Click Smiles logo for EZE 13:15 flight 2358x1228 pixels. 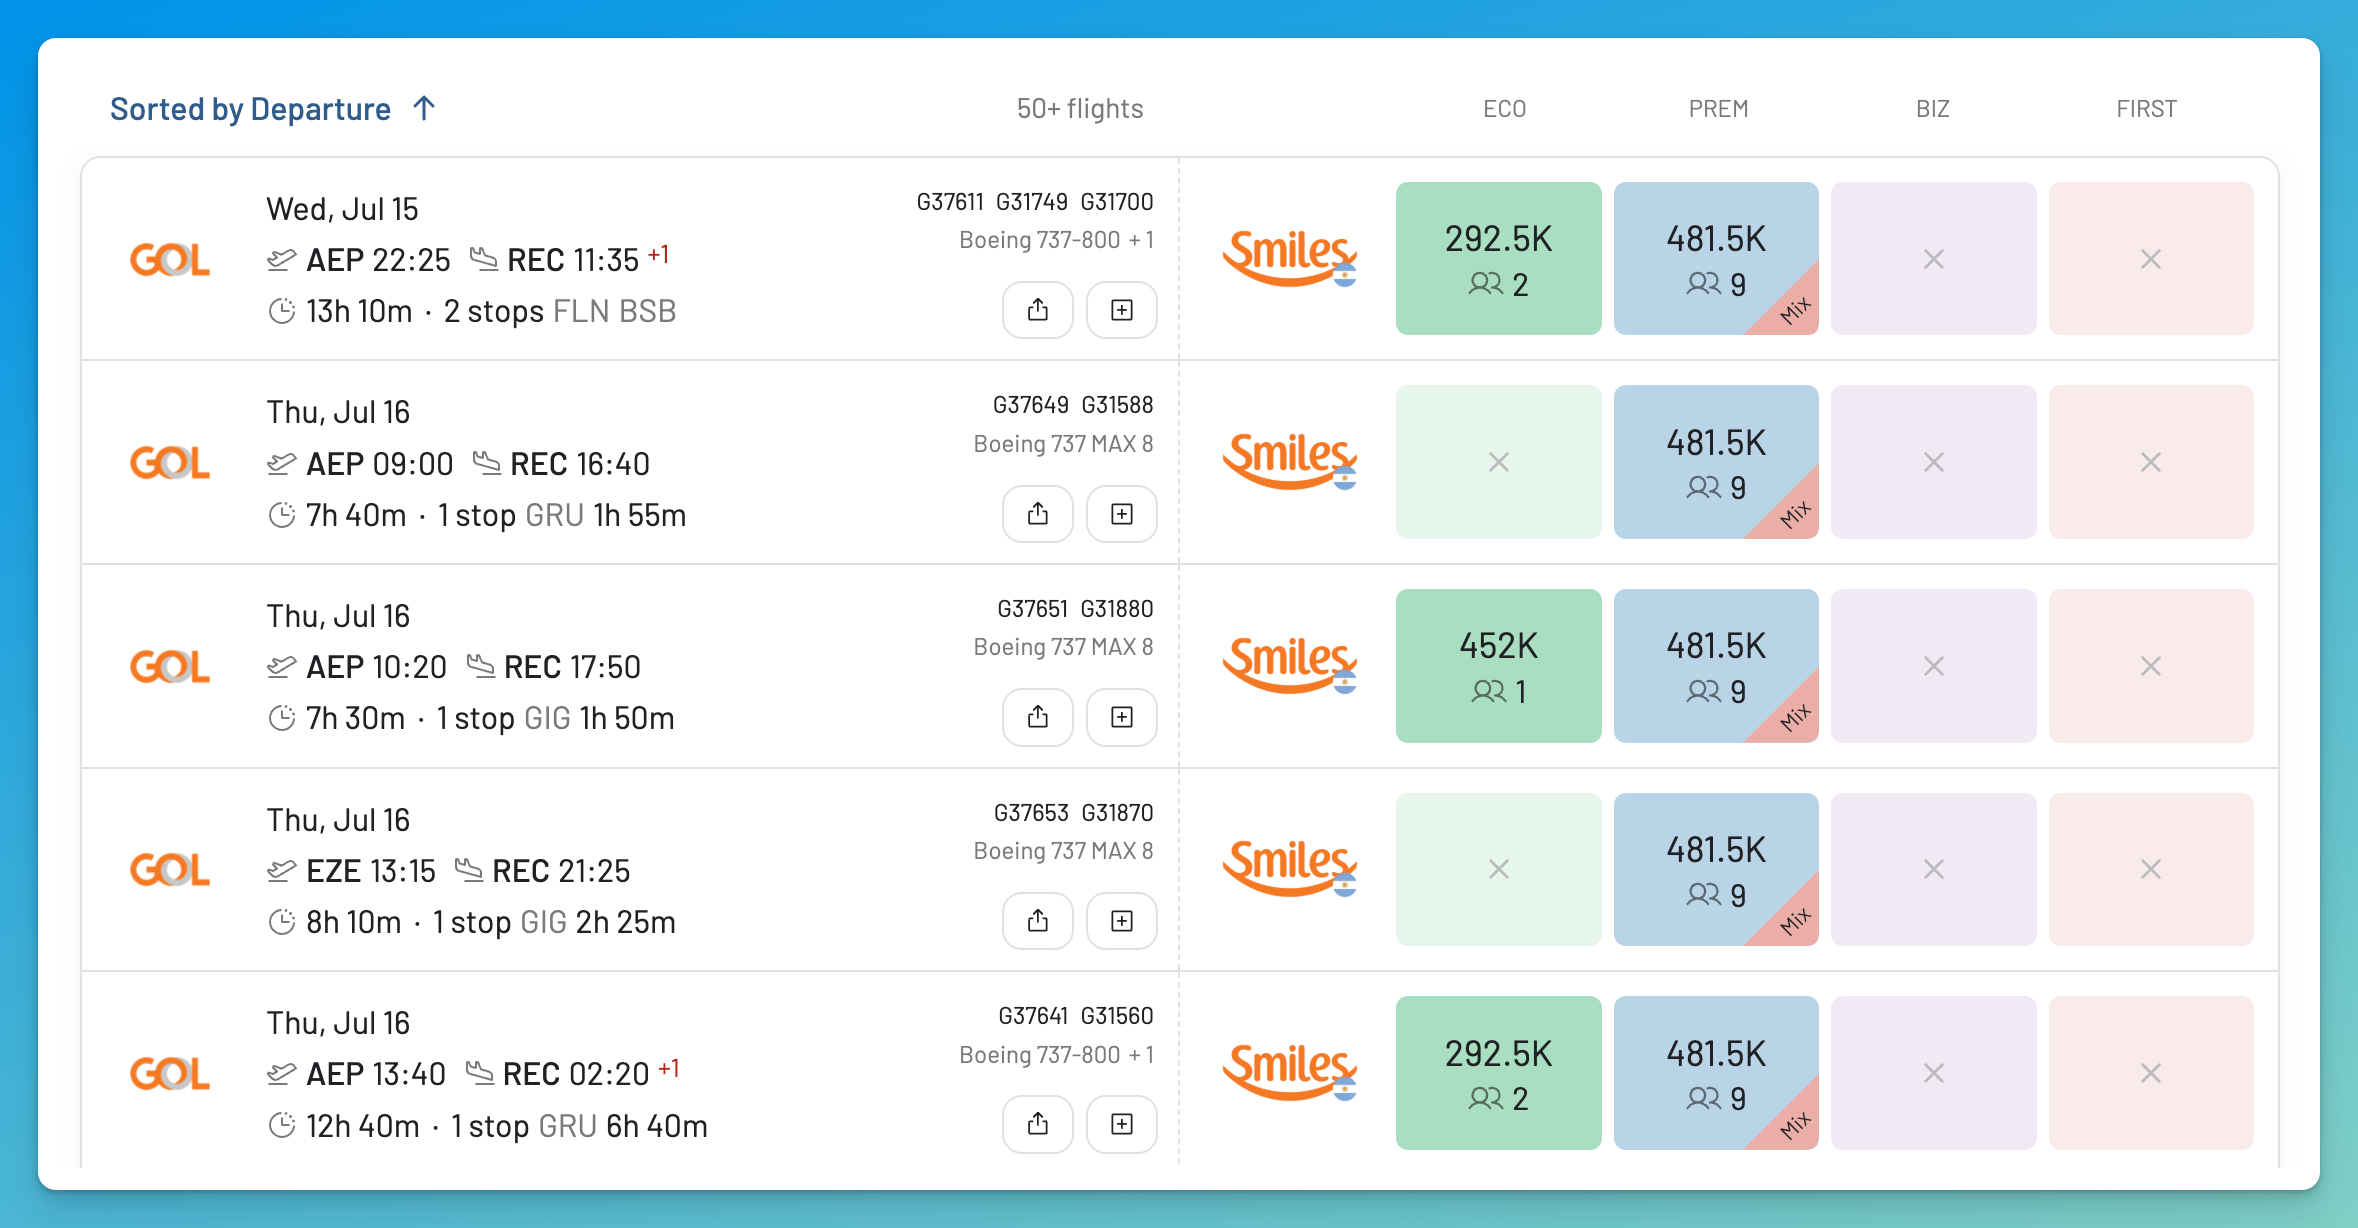point(1290,868)
